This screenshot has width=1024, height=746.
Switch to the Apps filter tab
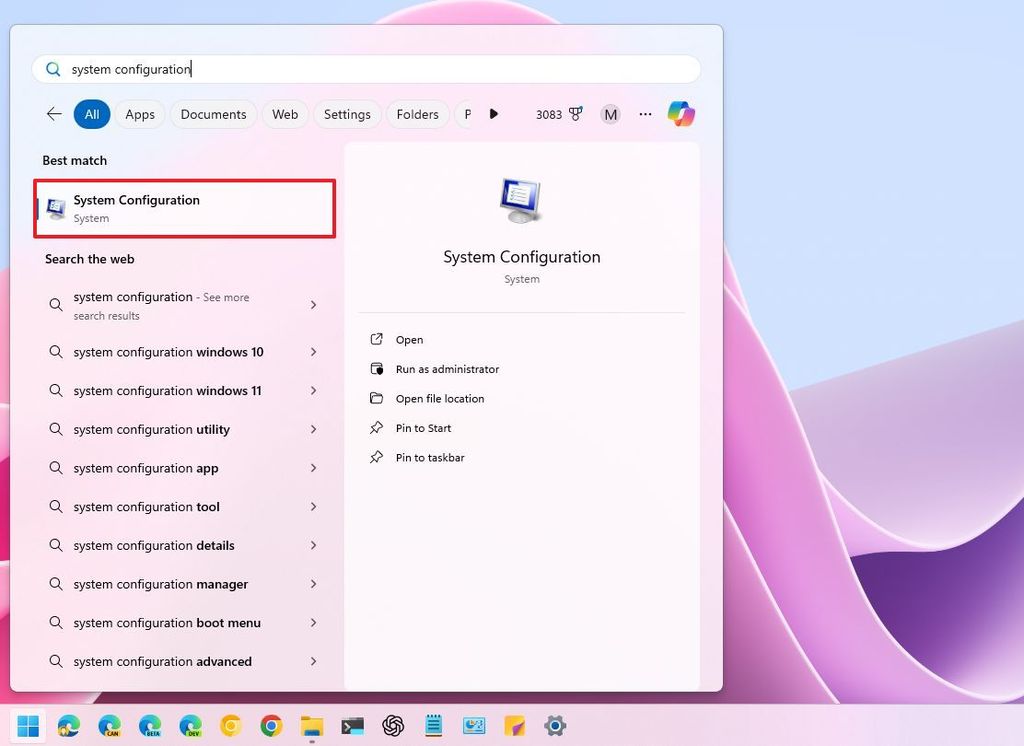pyautogui.click(x=139, y=114)
